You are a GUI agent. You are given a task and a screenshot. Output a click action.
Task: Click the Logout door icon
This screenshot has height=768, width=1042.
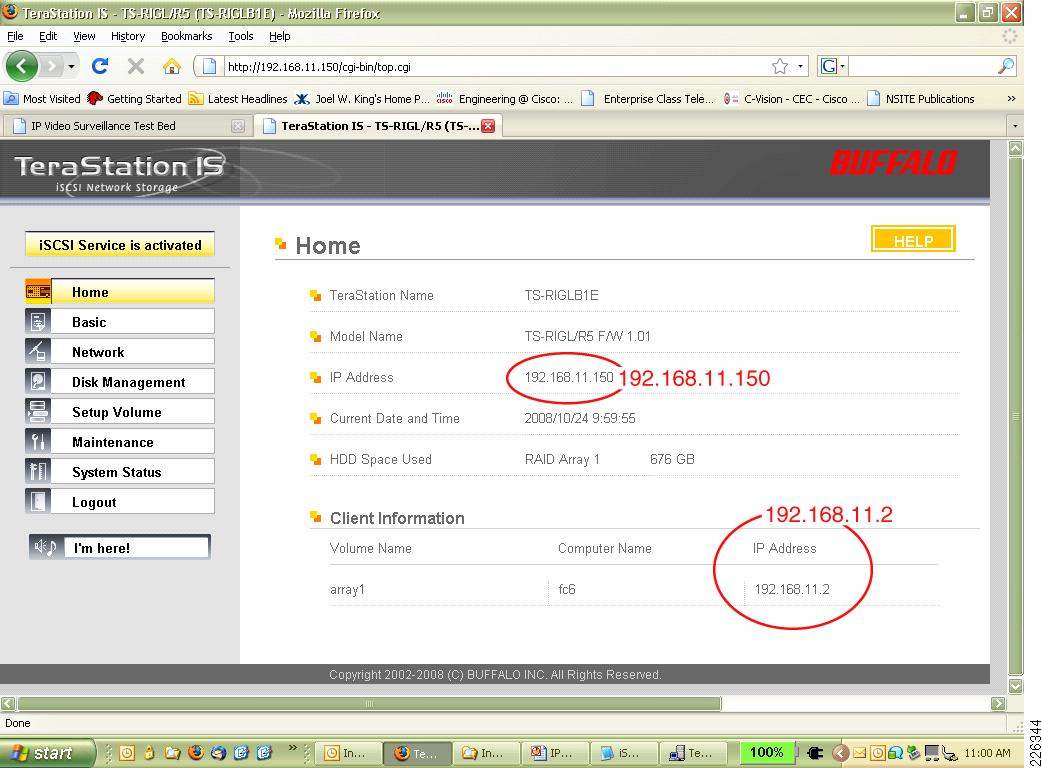(x=38, y=502)
